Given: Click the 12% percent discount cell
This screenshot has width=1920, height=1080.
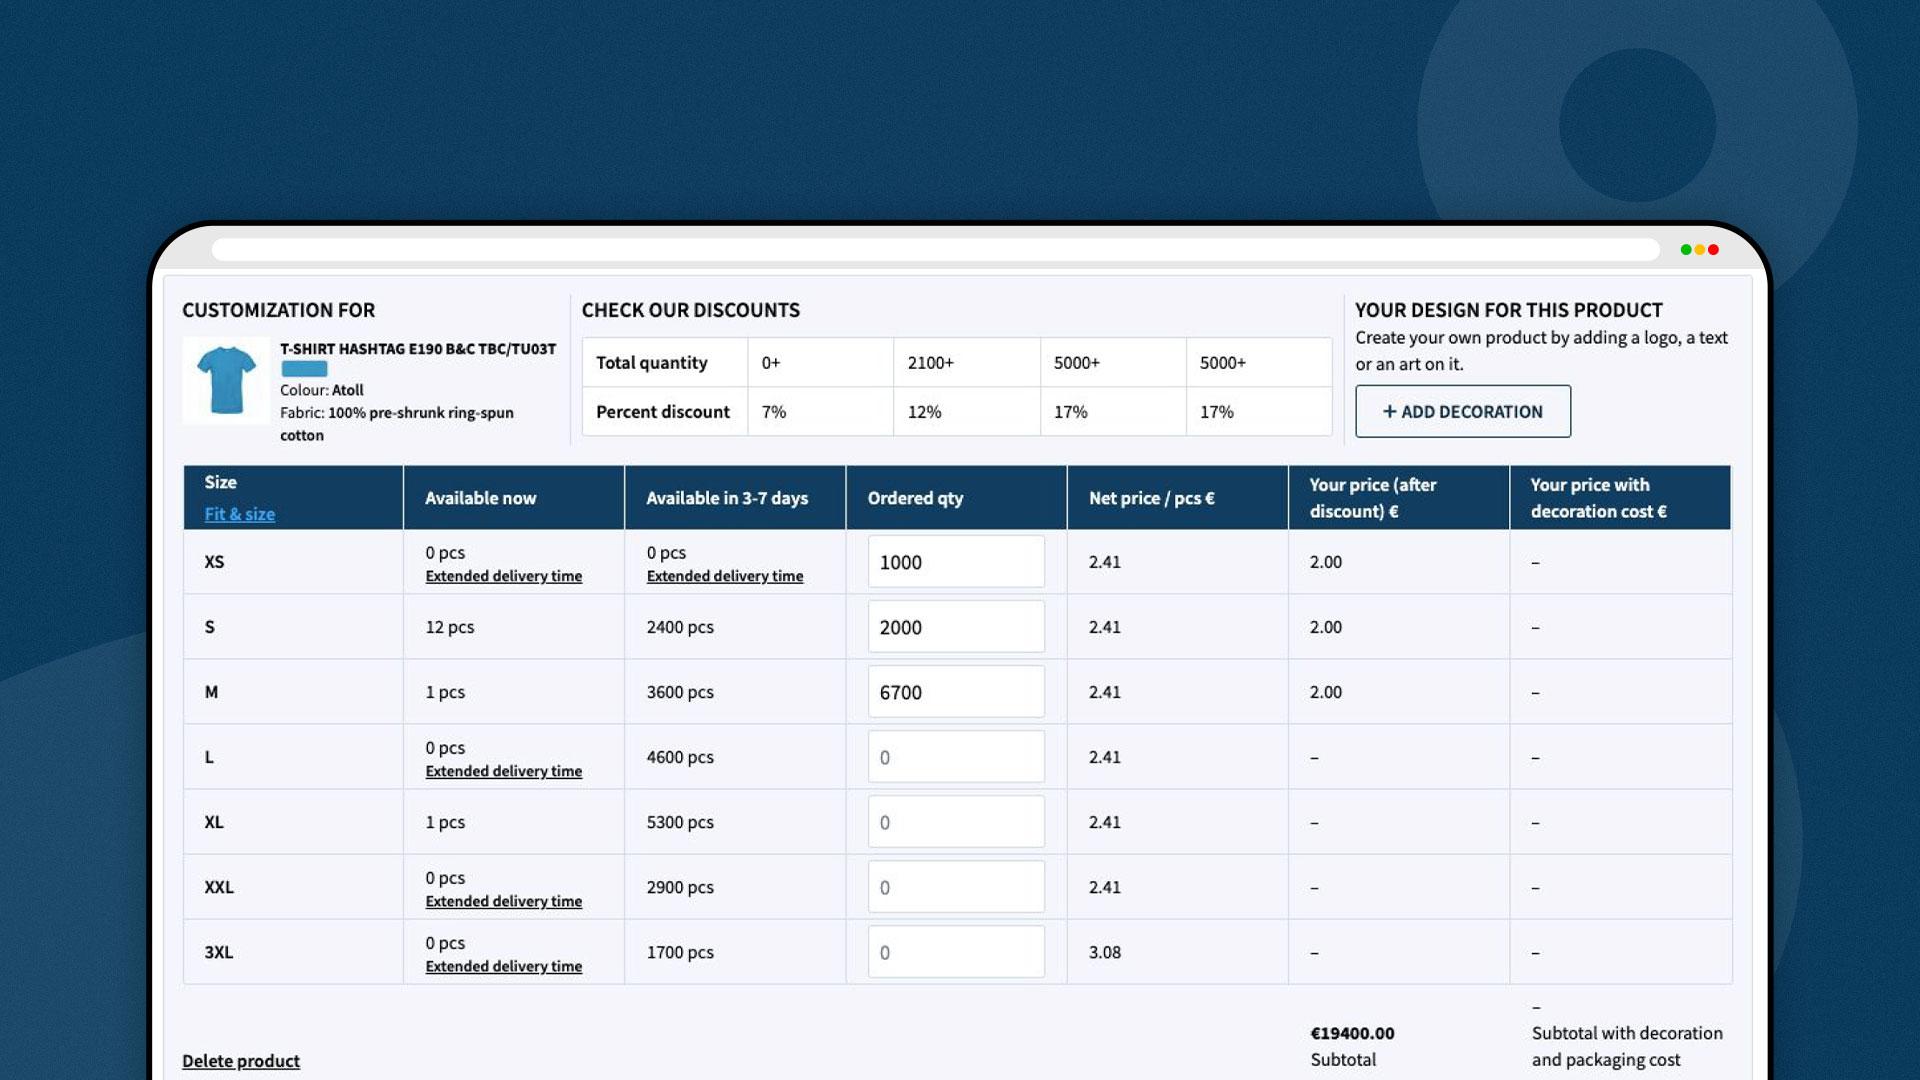Looking at the screenshot, I should tap(966, 411).
